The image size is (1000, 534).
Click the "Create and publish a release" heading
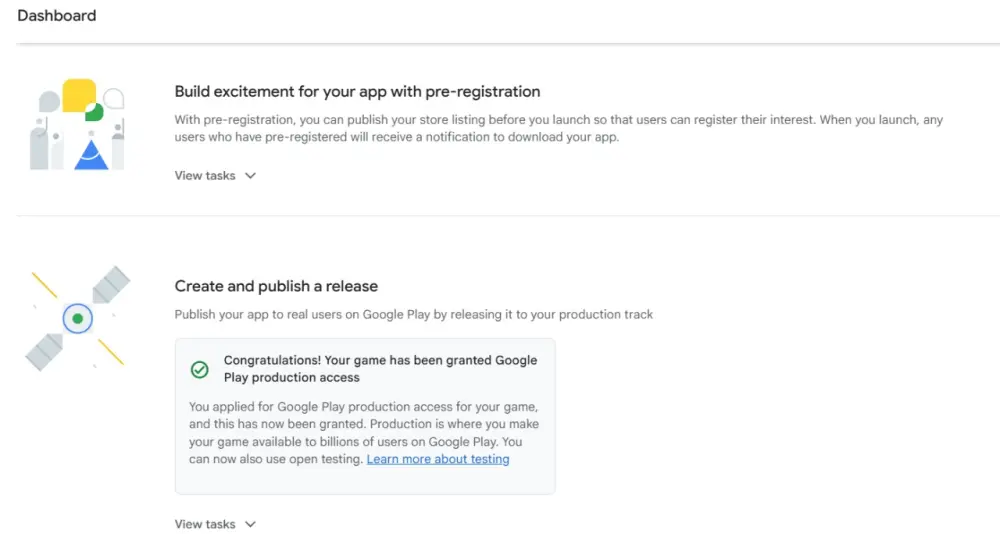[x=276, y=286]
